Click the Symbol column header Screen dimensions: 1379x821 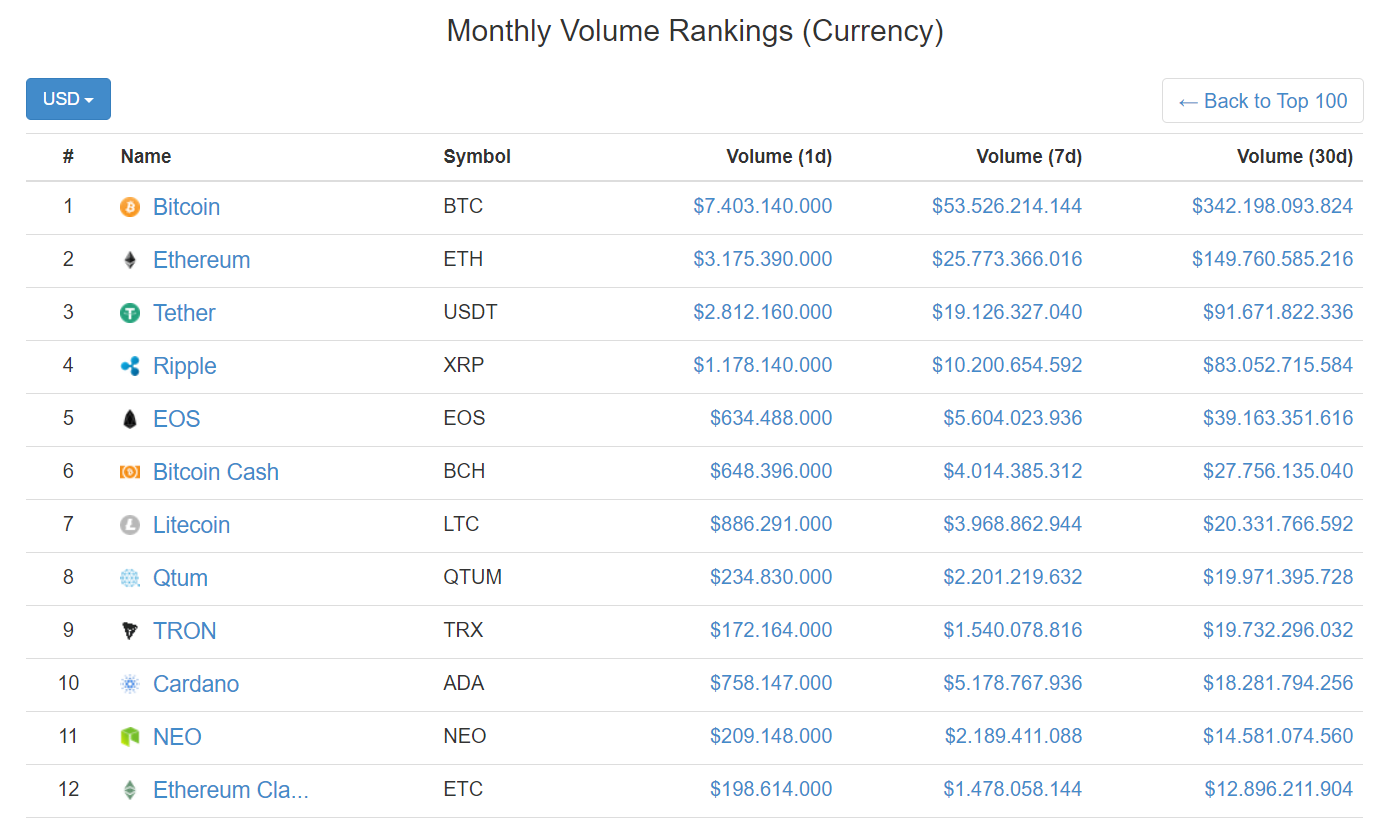pyautogui.click(x=477, y=156)
